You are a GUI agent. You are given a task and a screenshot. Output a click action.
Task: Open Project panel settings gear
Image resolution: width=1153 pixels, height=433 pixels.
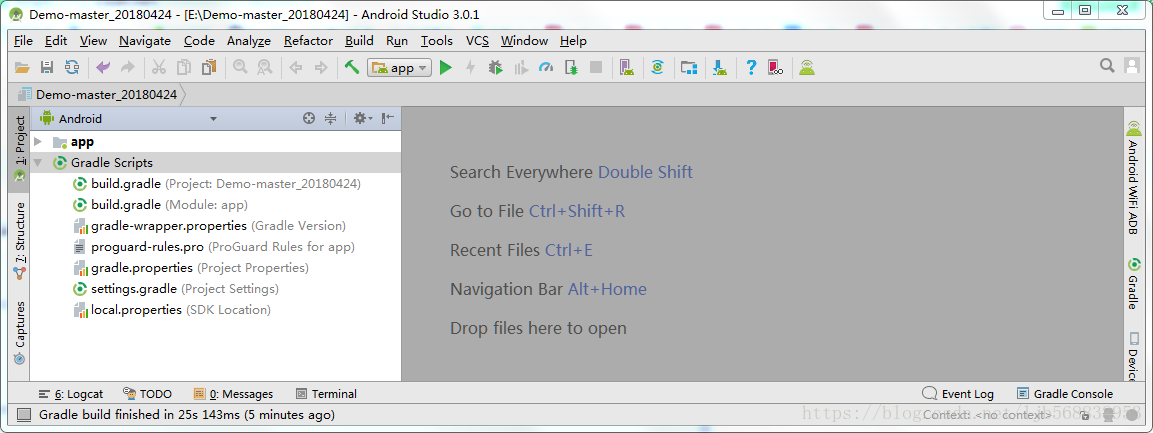point(361,118)
